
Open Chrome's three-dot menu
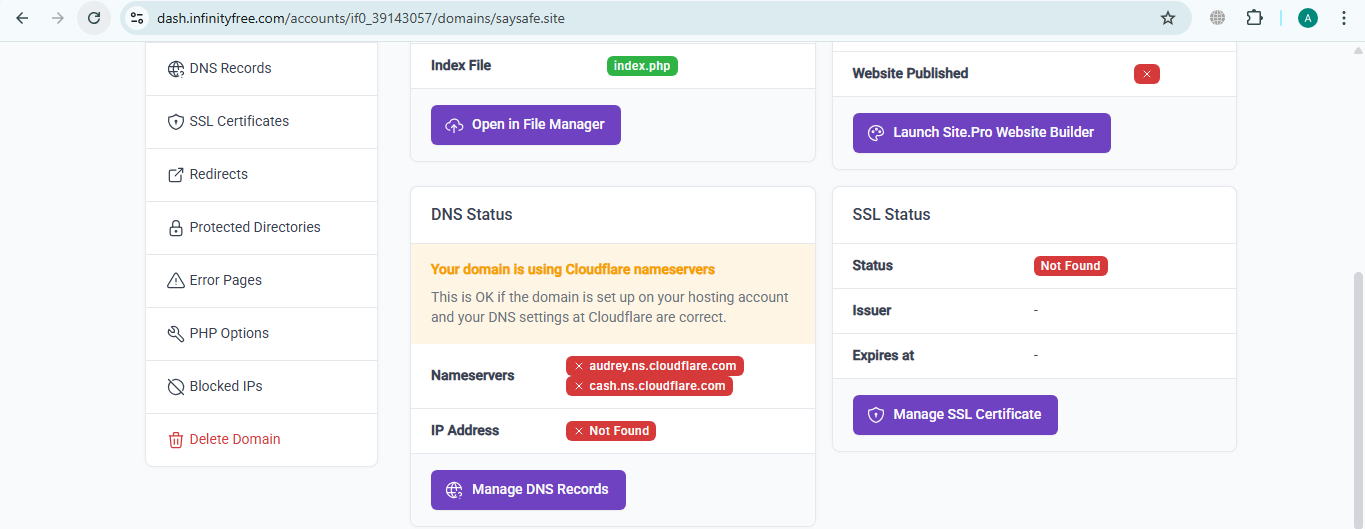[x=1343, y=18]
